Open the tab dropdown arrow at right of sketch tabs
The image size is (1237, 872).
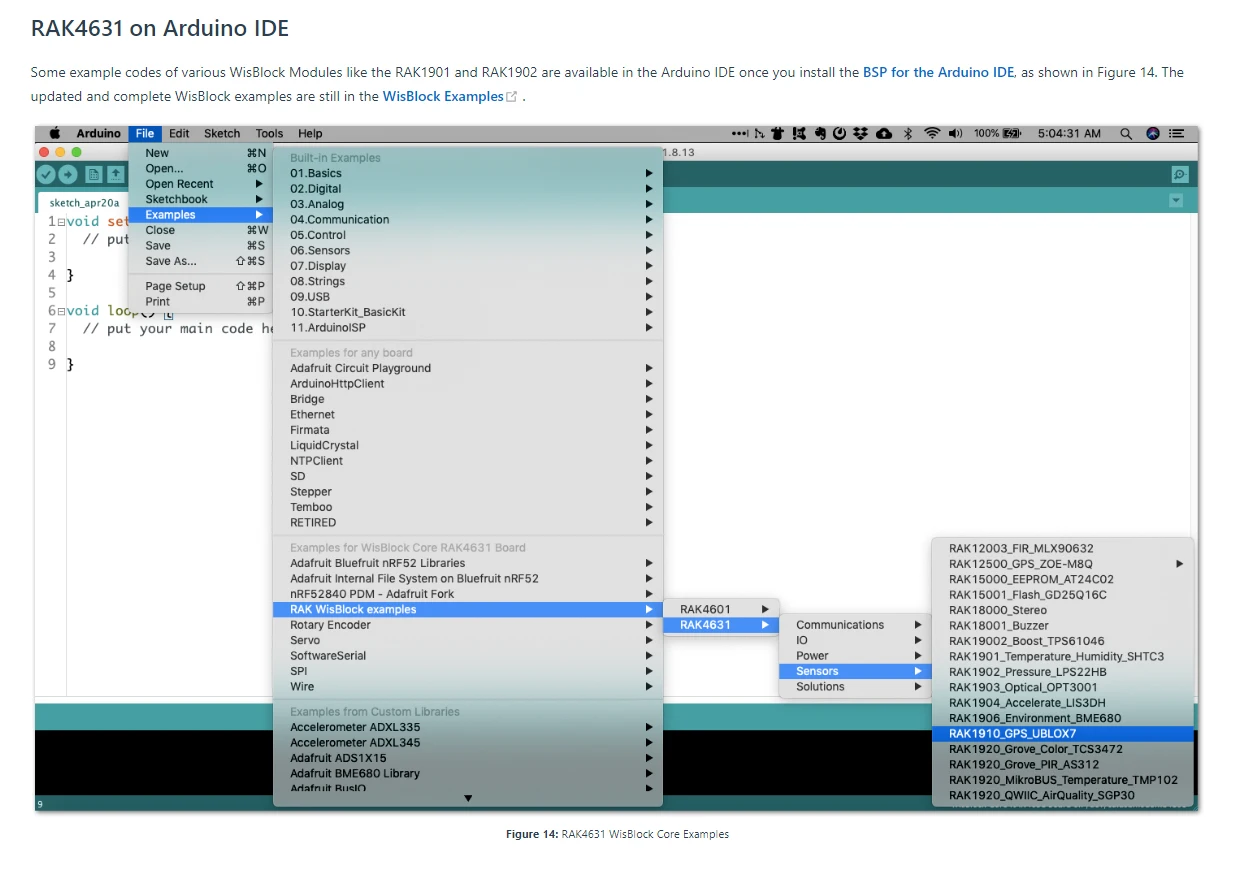point(1176,201)
